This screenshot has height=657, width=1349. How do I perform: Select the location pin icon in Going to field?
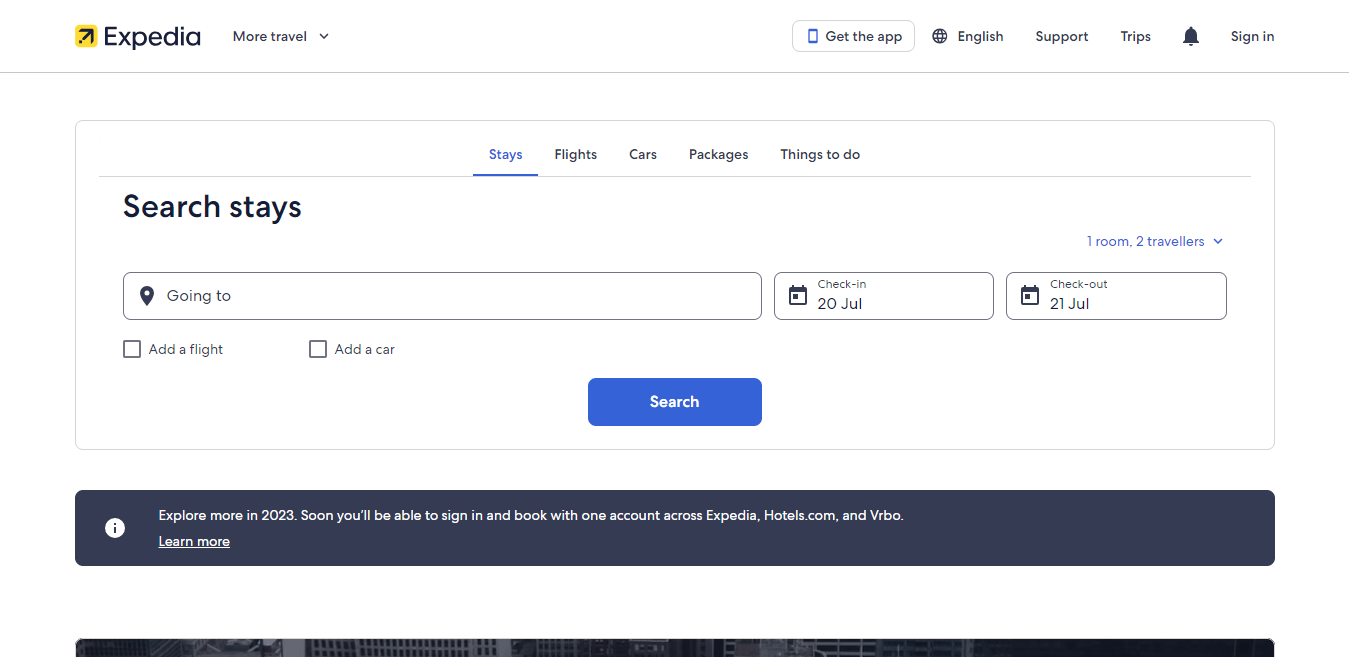[147, 295]
